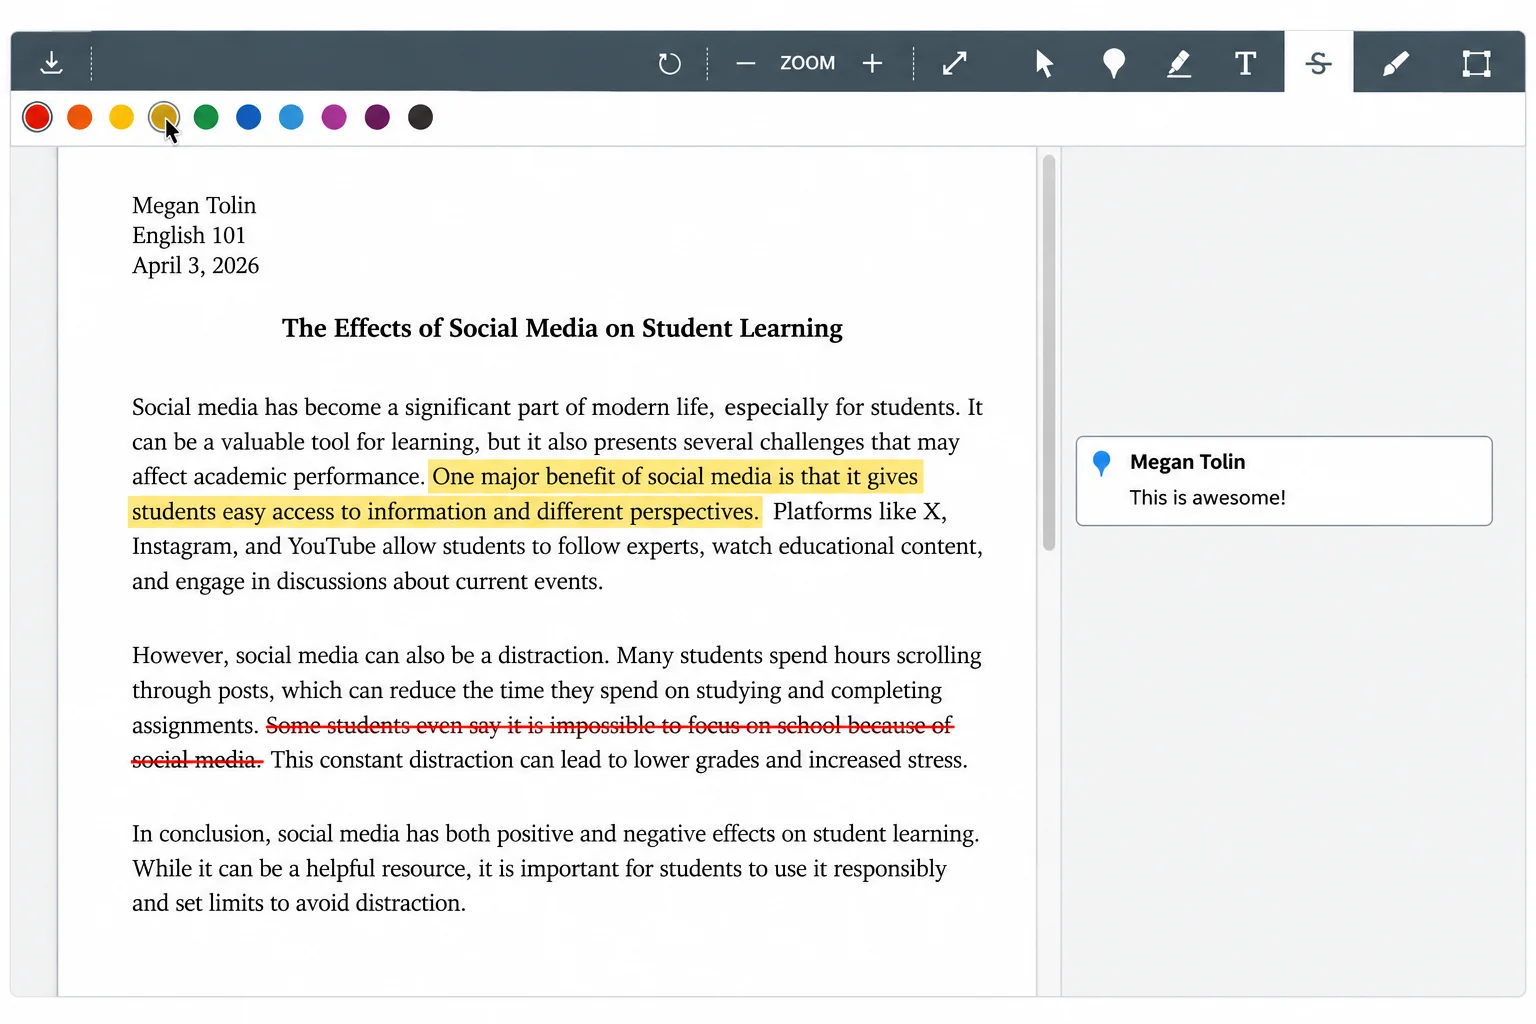
Task: Choose the black color swatch
Action: [x=421, y=117]
